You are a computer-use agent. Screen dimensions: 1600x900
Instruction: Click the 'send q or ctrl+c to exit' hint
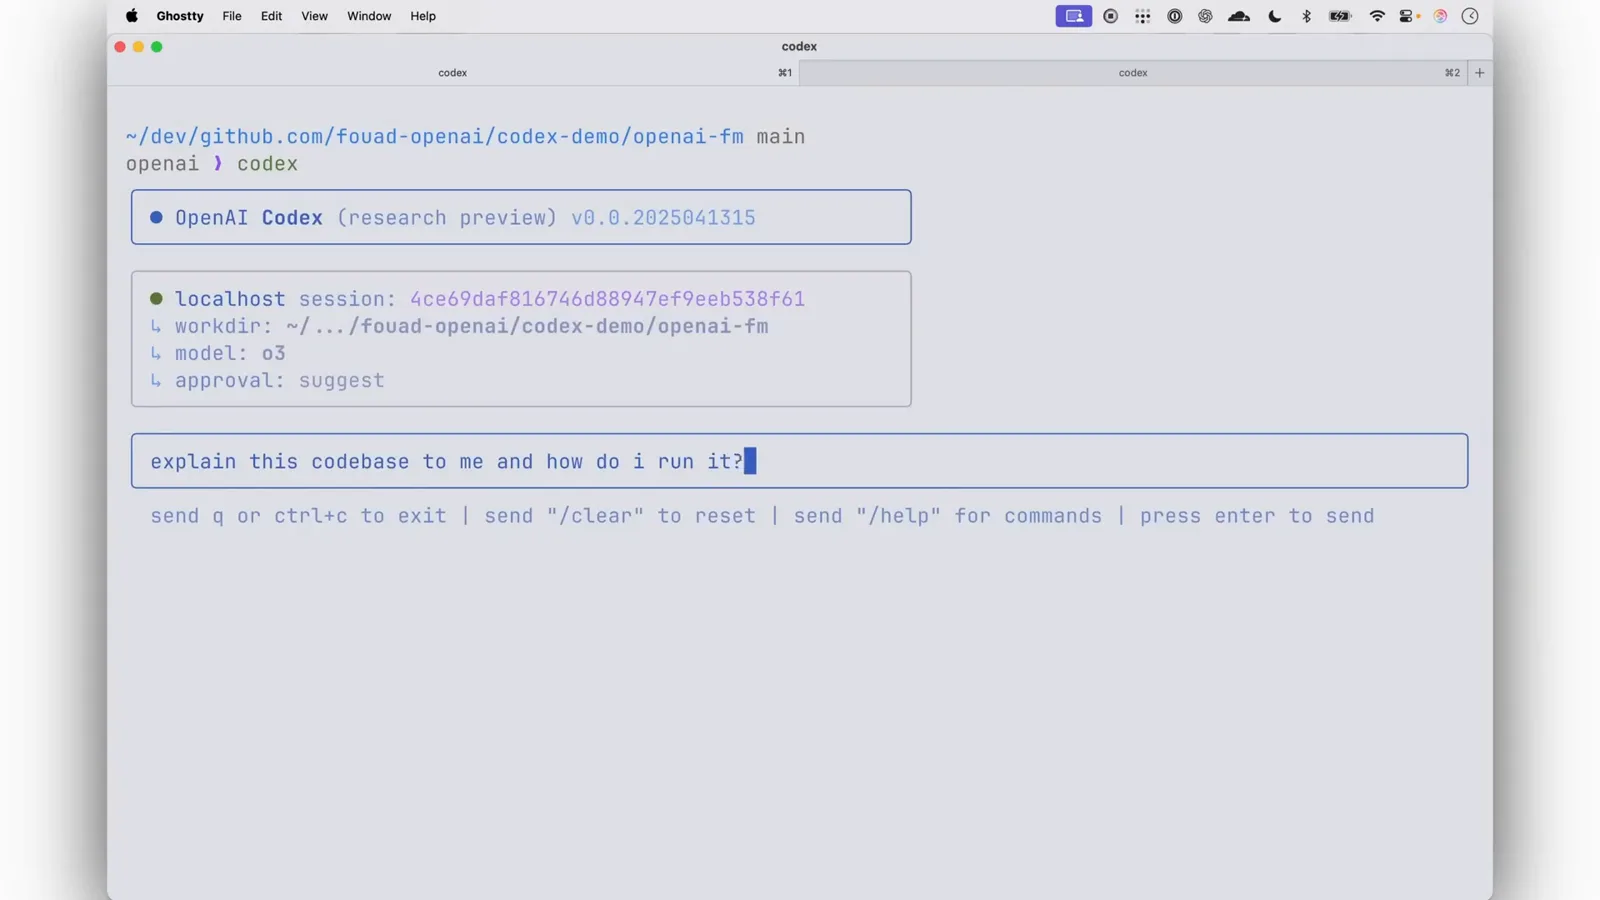(x=299, y=516)
